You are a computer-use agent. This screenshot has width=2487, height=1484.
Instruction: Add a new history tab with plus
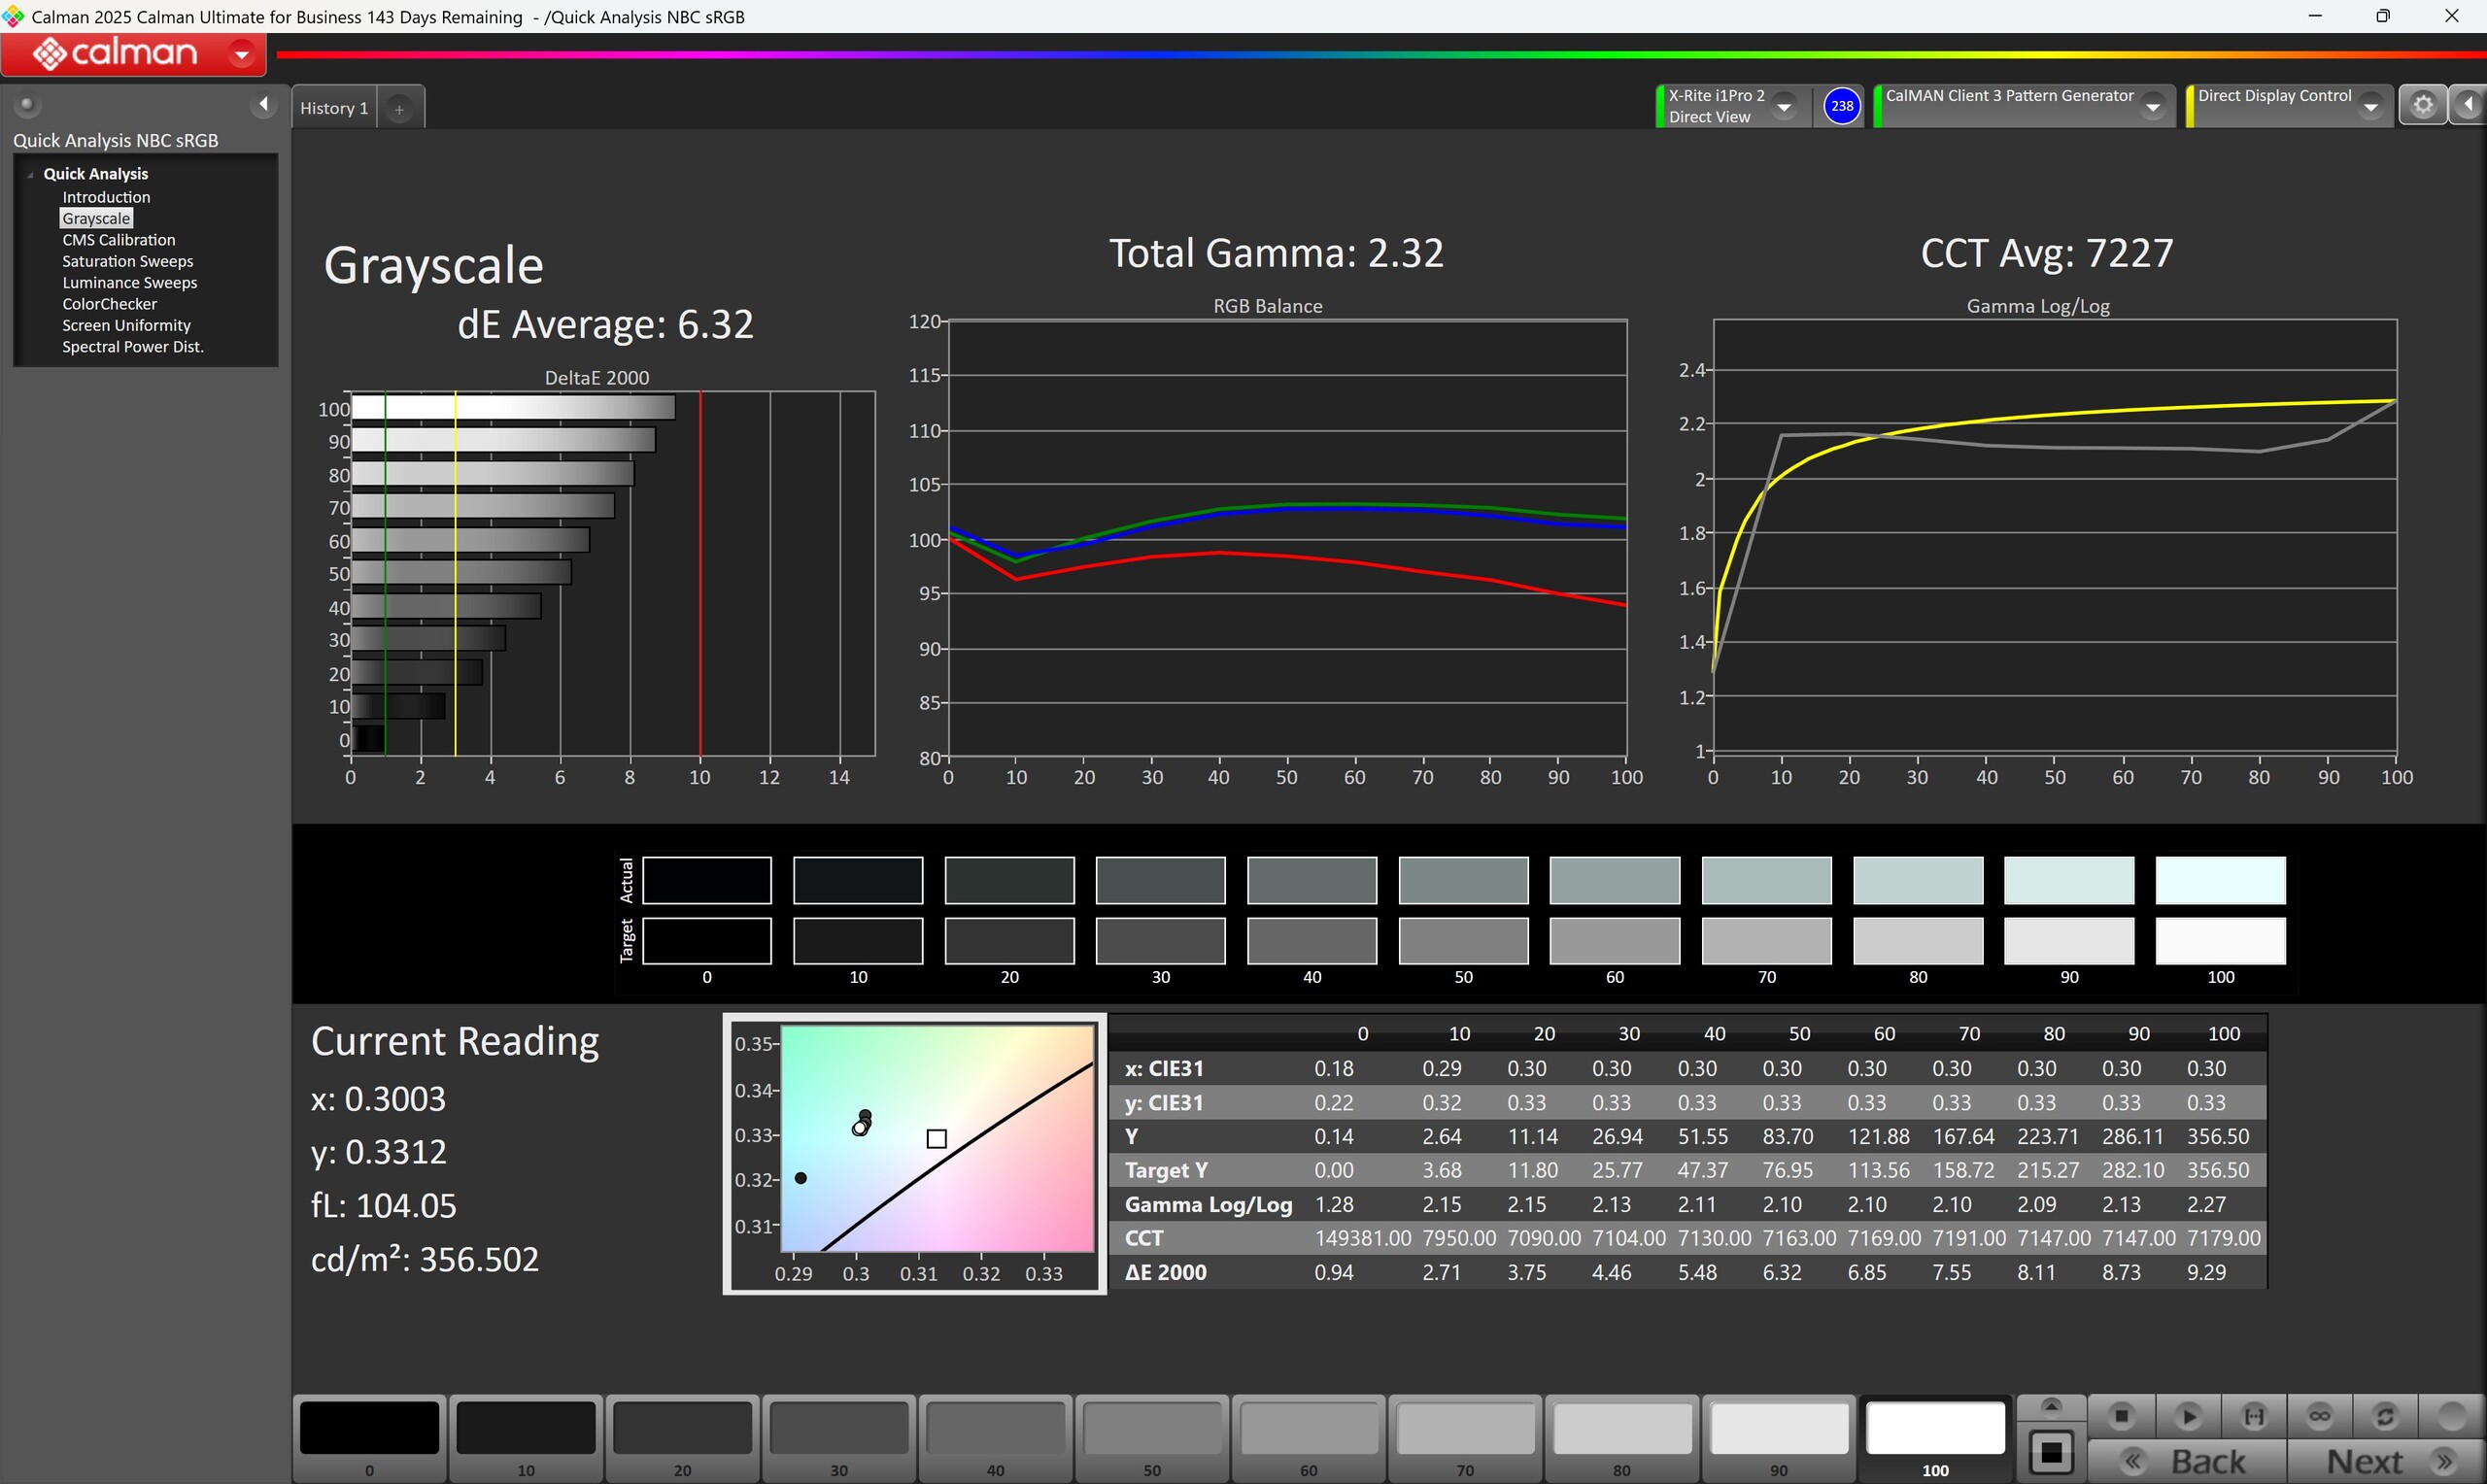click(399, 109)
